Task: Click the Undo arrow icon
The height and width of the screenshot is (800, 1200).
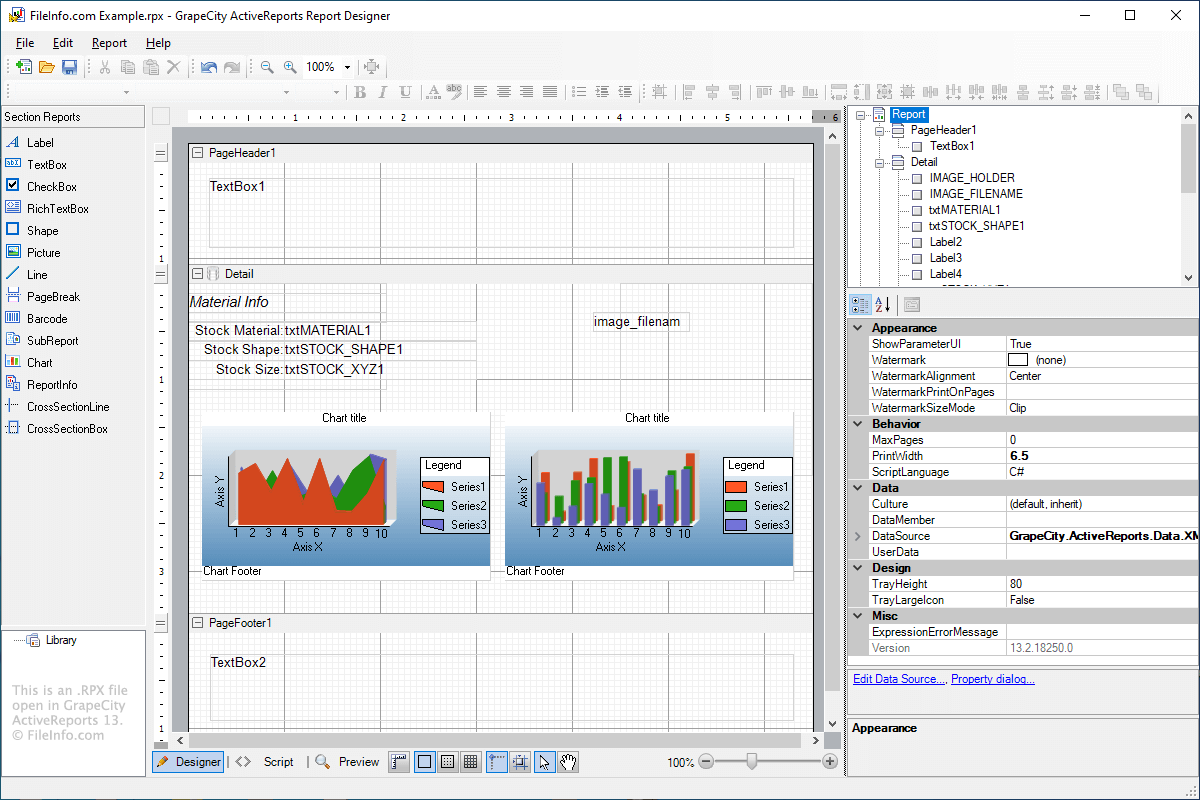Action: click(208, 67)
